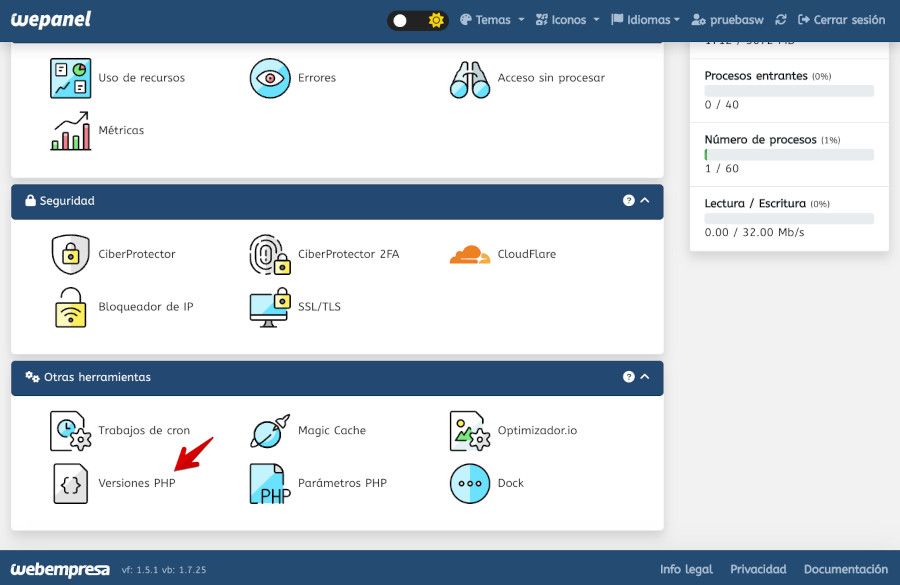Click Cerrar sesión
The width and height of the screenshot is (900, 585).
tap(841, 20)
